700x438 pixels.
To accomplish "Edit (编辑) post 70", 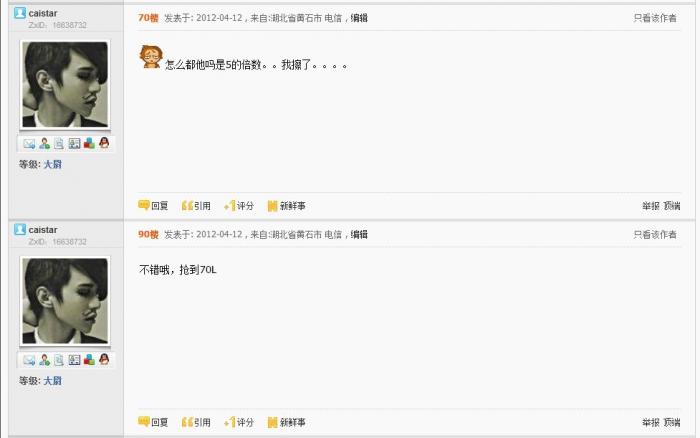I will [359, 18].
